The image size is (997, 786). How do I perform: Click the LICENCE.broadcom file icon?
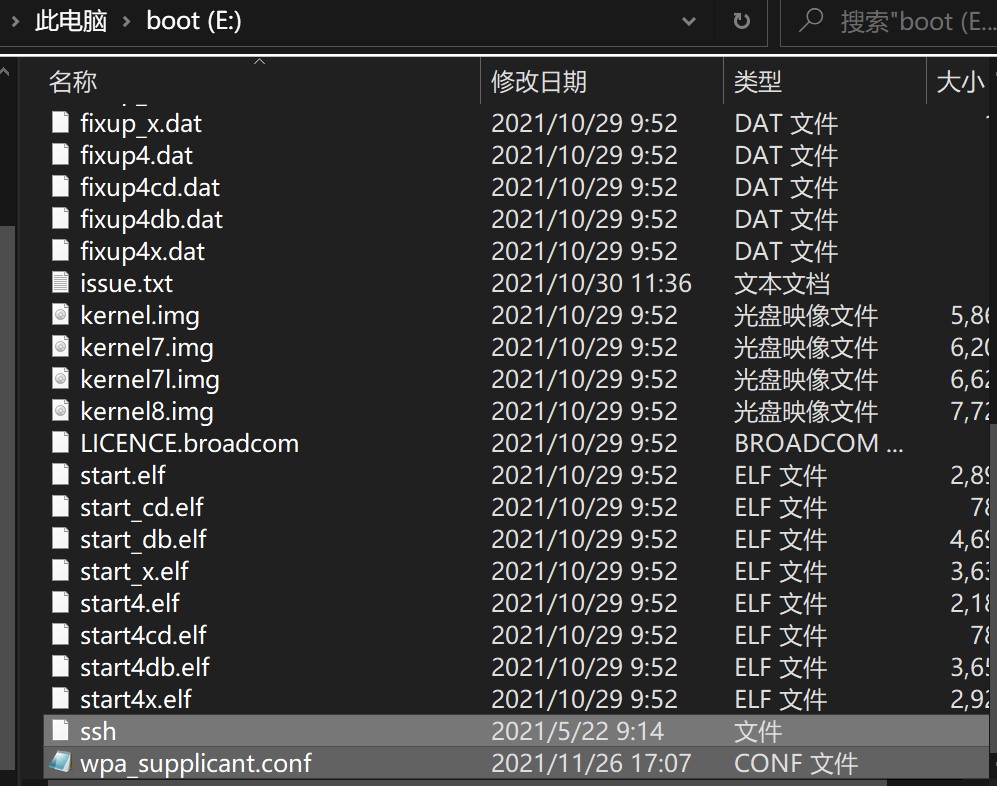point(60,443)
